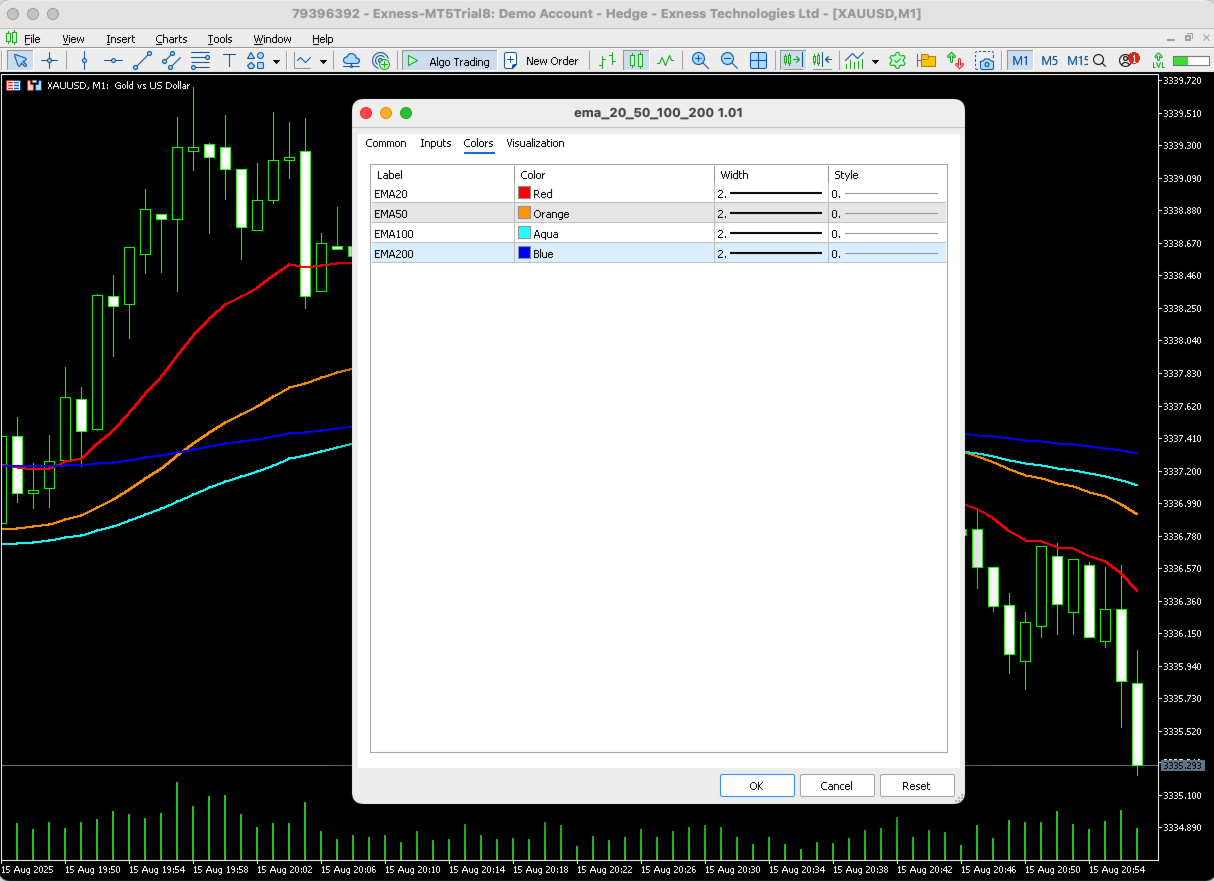This screenshot has width=1214, height=881.
Task: Open the green MQL5 market badge icon
Action: [897, 61]
